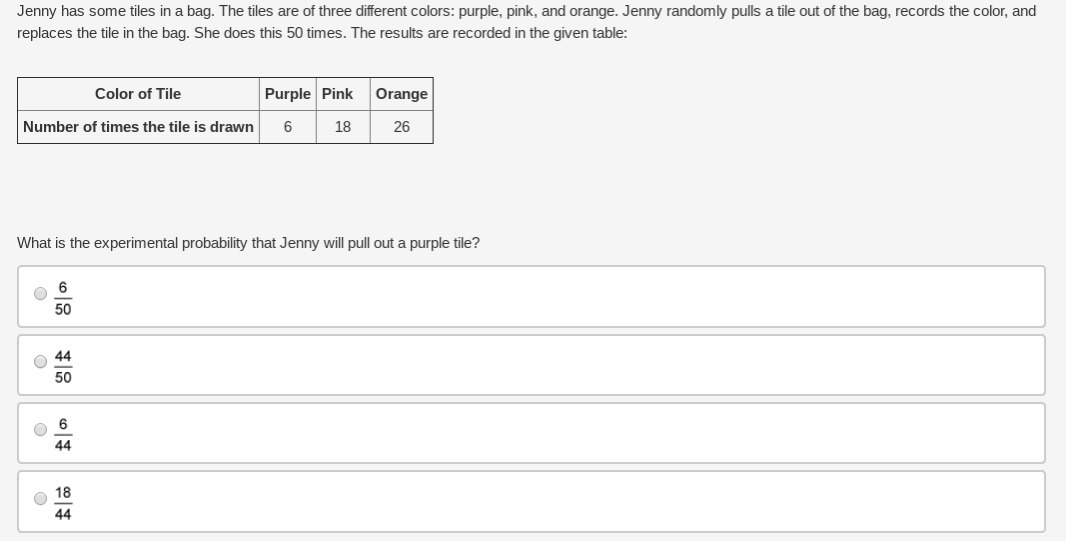Screen dimensions: 1066x541
Task: Click the table cell showing 18
Action: [x=343, y=127]
